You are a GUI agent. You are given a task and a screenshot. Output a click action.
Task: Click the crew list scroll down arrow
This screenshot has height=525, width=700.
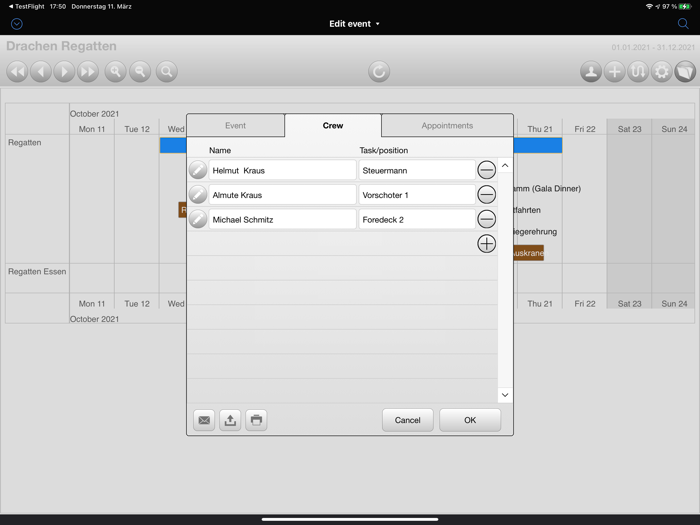pos(505,395)
